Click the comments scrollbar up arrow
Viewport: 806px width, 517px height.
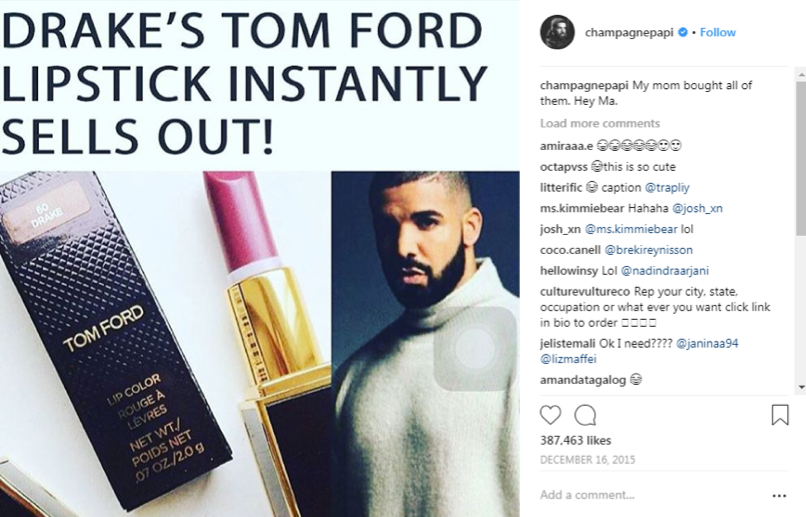click(x=801, y=75)
